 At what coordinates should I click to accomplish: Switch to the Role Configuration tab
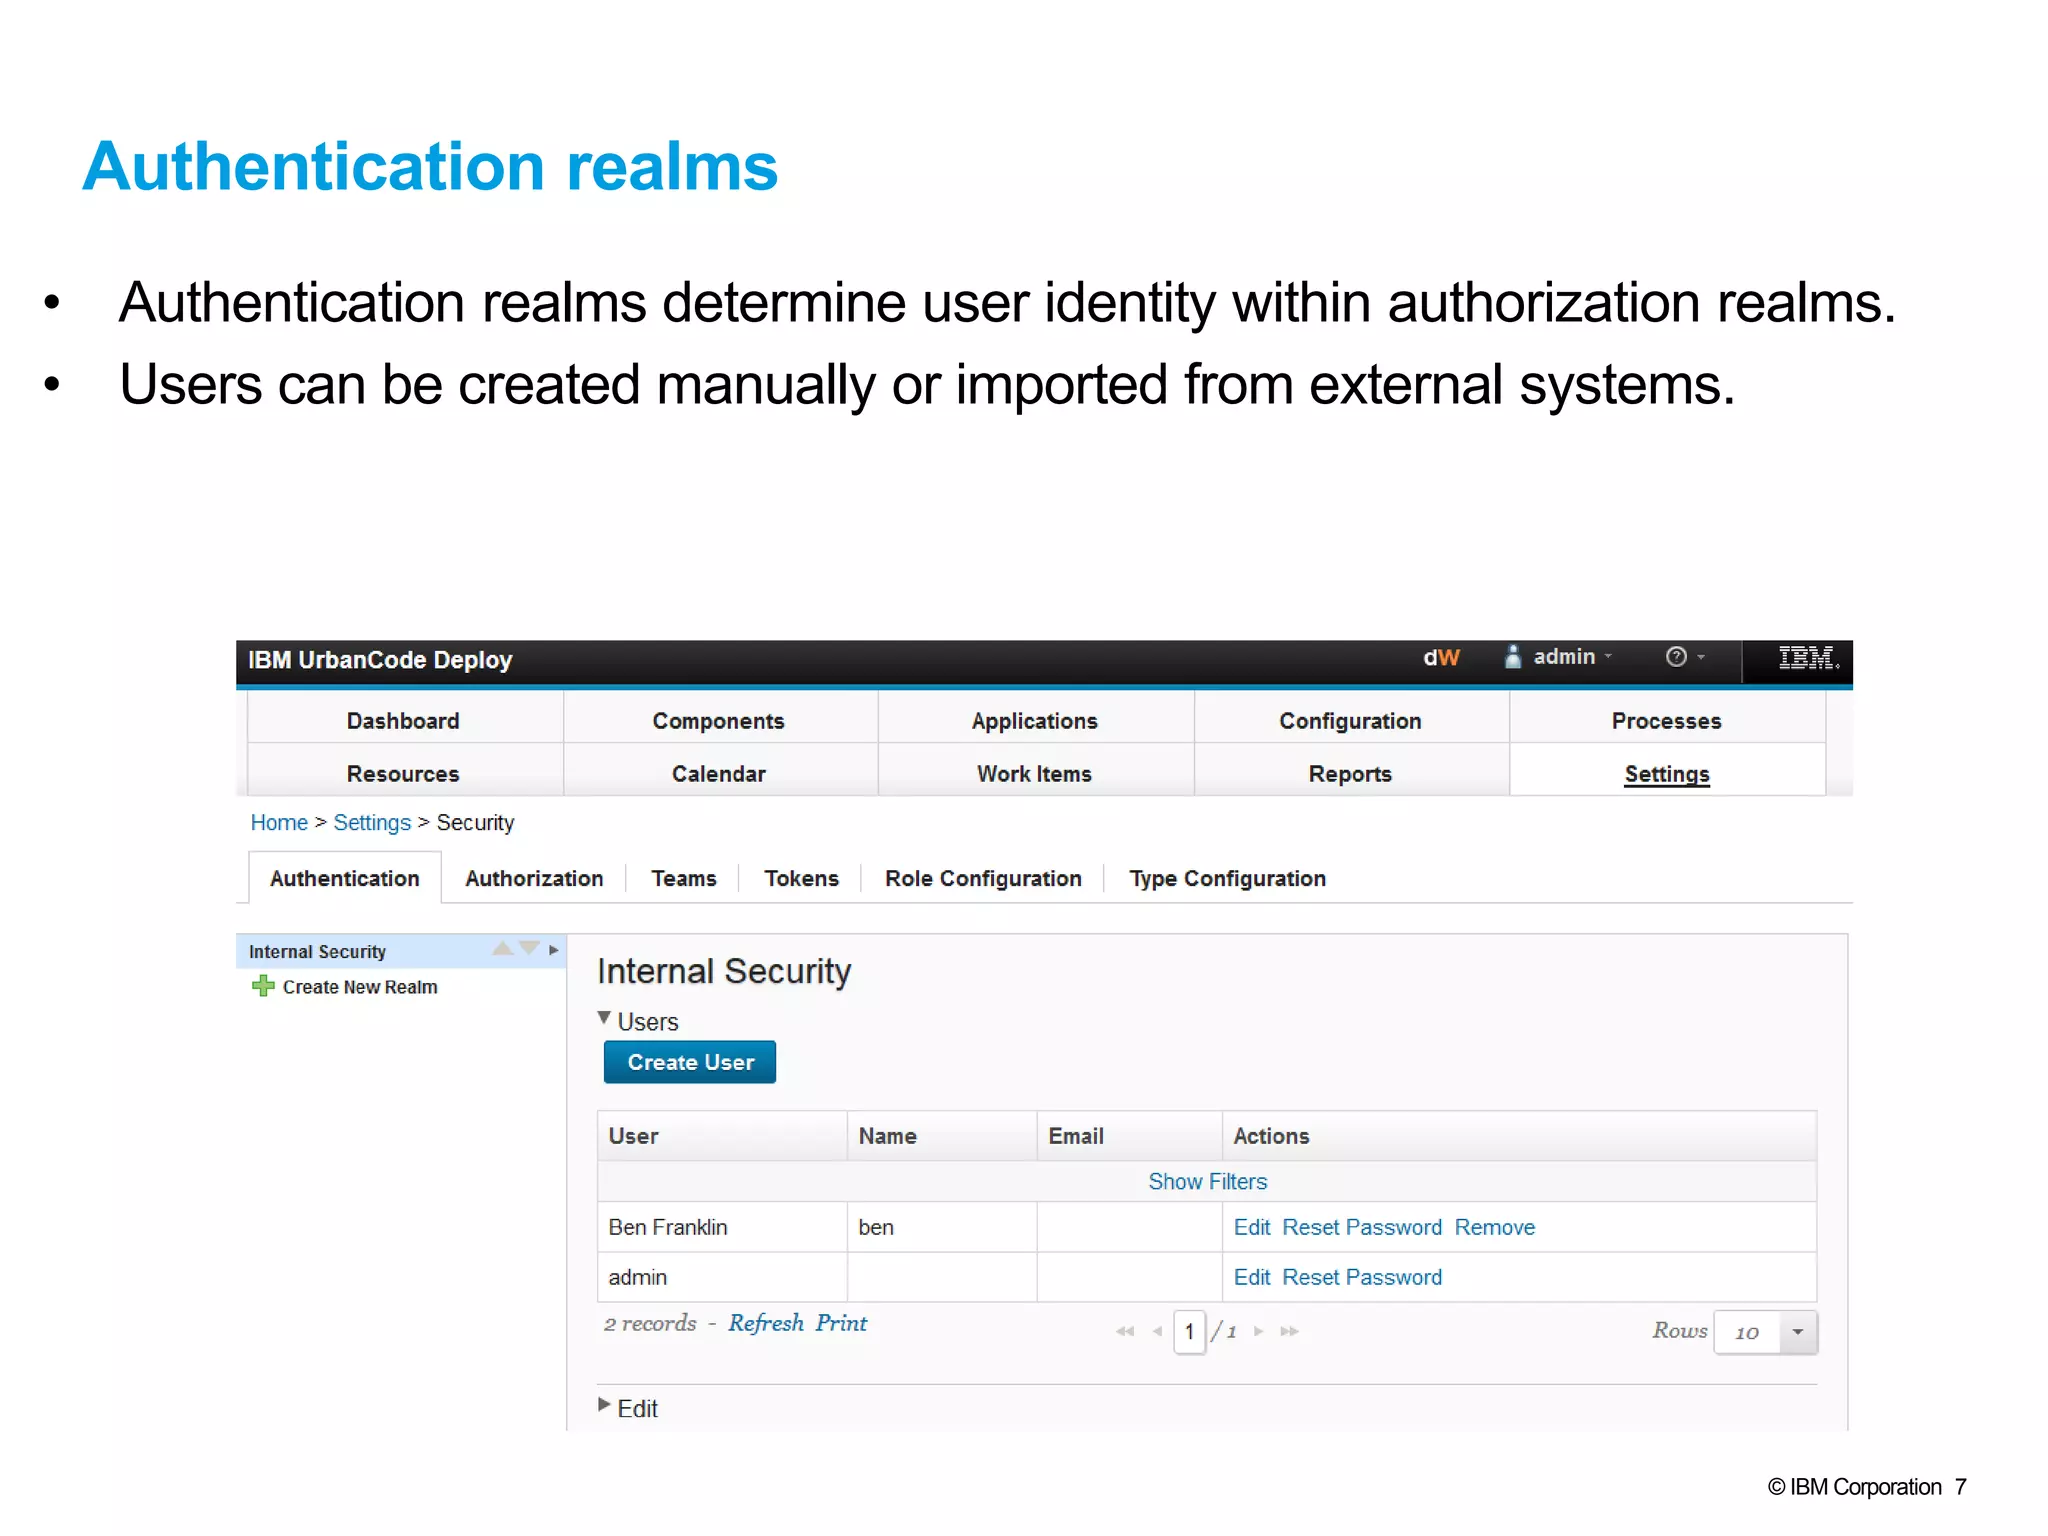(x=984, y=878)
